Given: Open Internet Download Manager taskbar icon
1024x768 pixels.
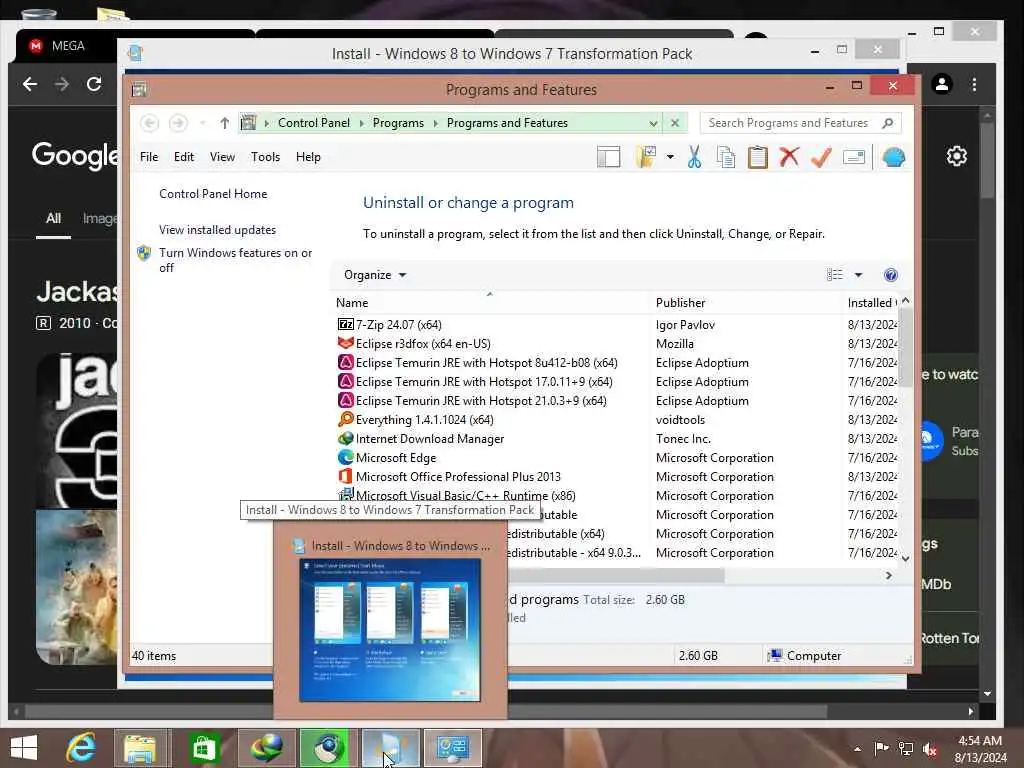Looking at the screenshot, I should click(x=266, y=748).
